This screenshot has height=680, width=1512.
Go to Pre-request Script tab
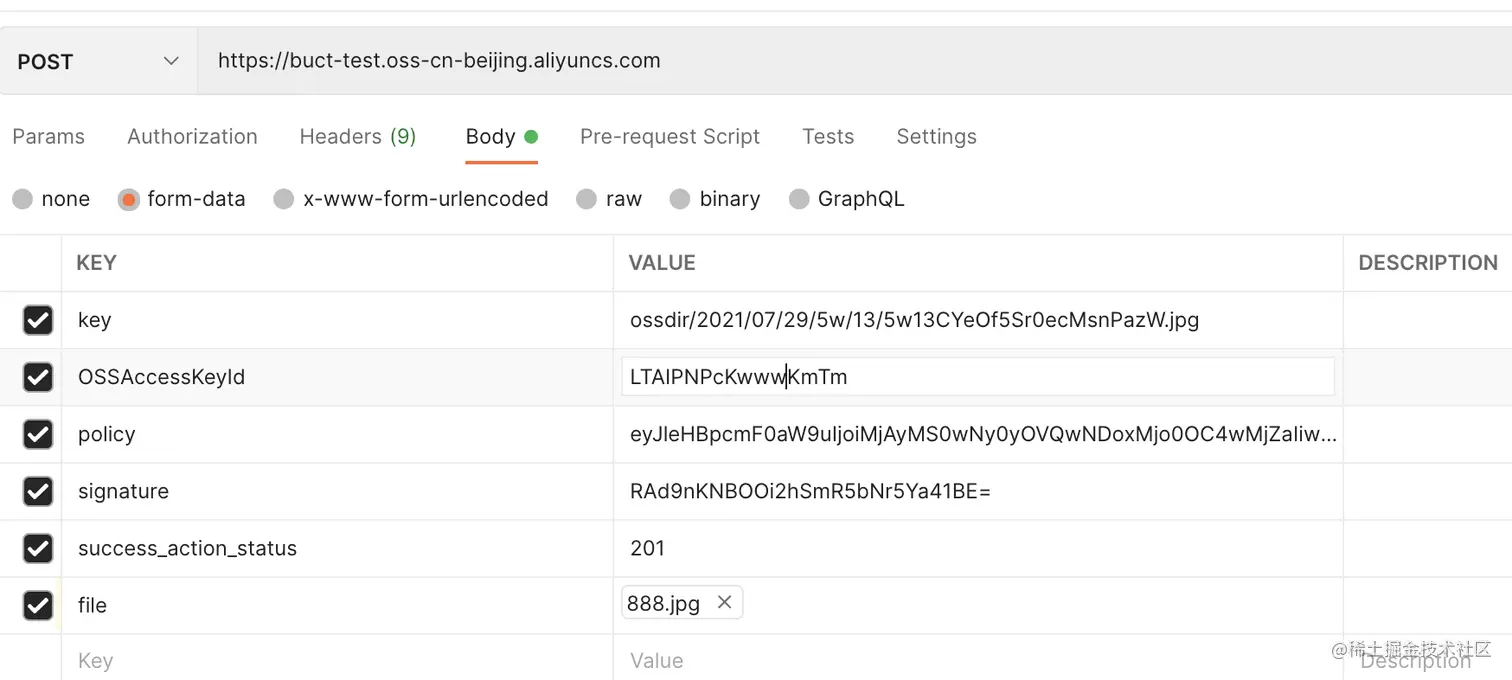670,137
